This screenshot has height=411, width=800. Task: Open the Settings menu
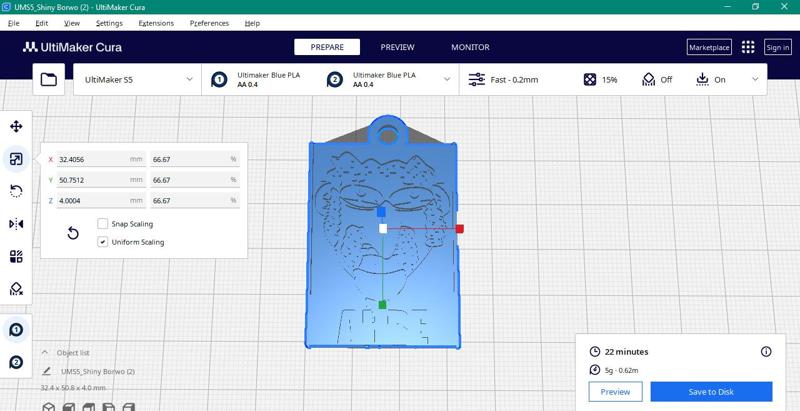point(109,23)
